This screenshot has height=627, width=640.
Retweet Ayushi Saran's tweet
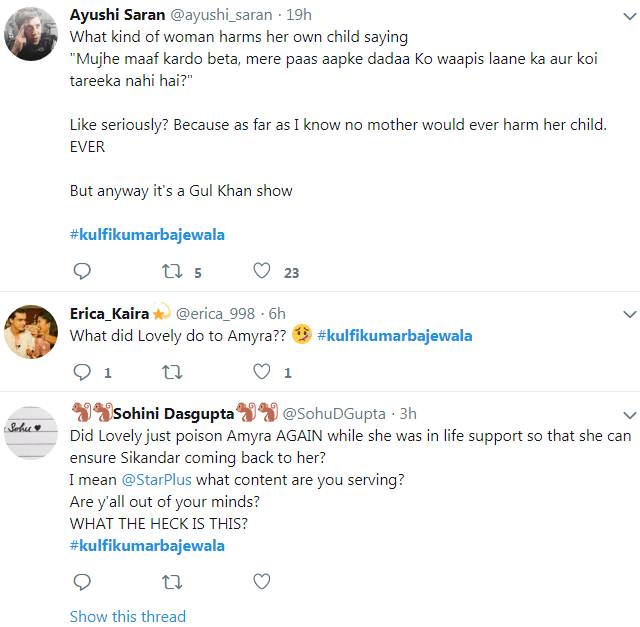(x=172, y=271)
